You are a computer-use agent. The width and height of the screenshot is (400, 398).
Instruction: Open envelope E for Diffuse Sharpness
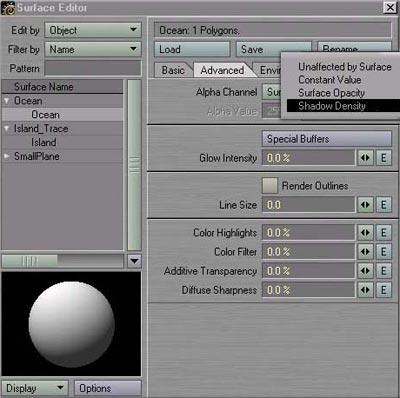pos(384,290)
